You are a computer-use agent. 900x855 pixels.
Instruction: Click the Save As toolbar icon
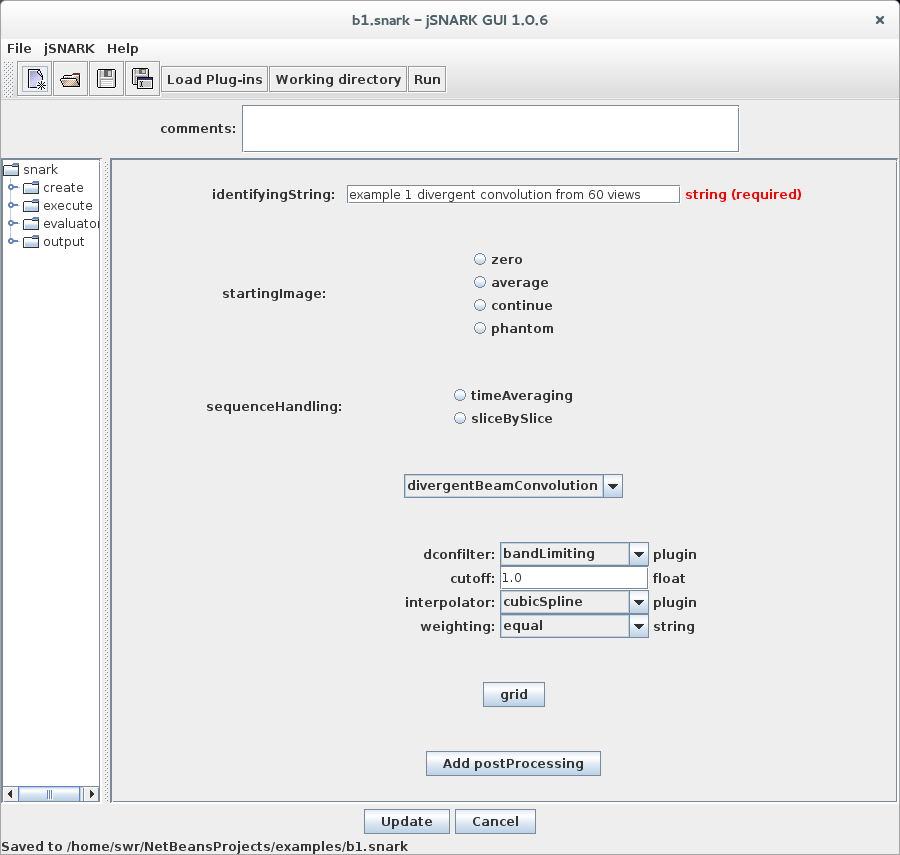[142, 79]
